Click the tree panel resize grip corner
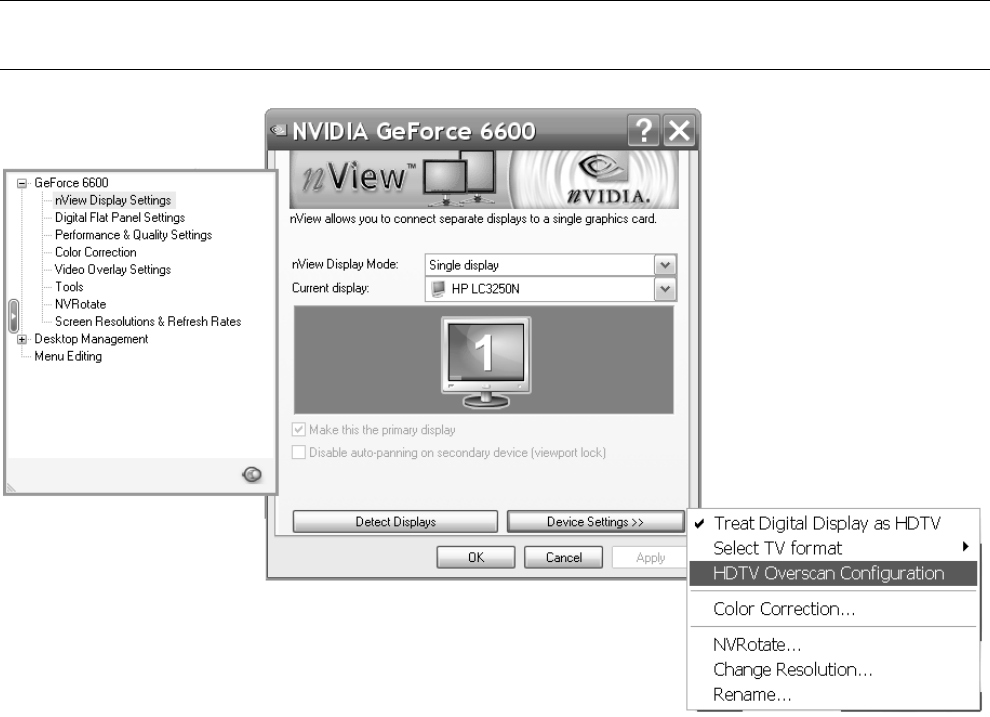This screenshot has height=717, width=990. 11,487
